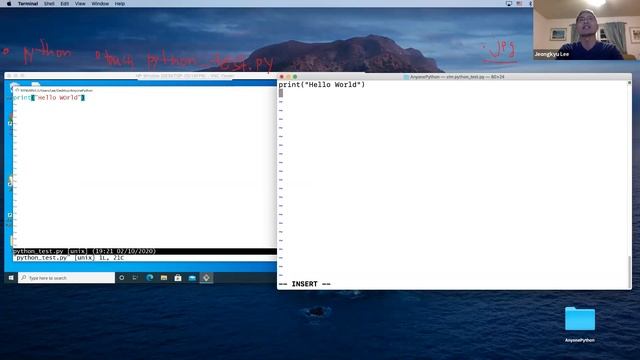Click the Terminal window title bar
Viewport: 640px width, 360px height.
(x=454, y=77)
